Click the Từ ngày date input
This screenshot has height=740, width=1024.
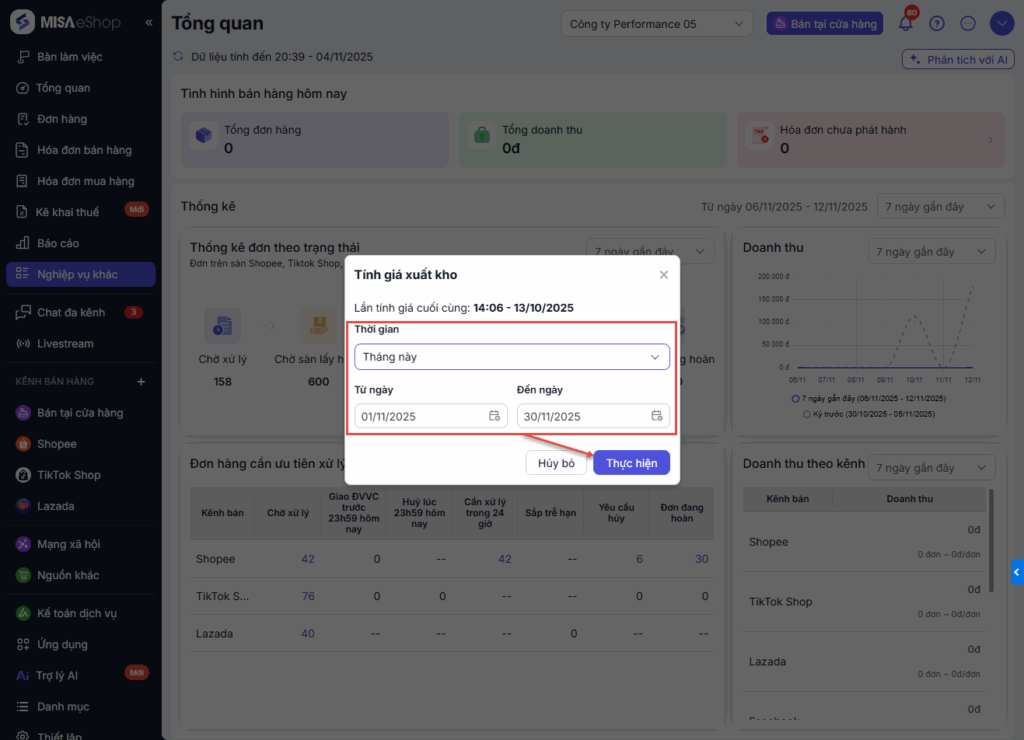(420, 416)
